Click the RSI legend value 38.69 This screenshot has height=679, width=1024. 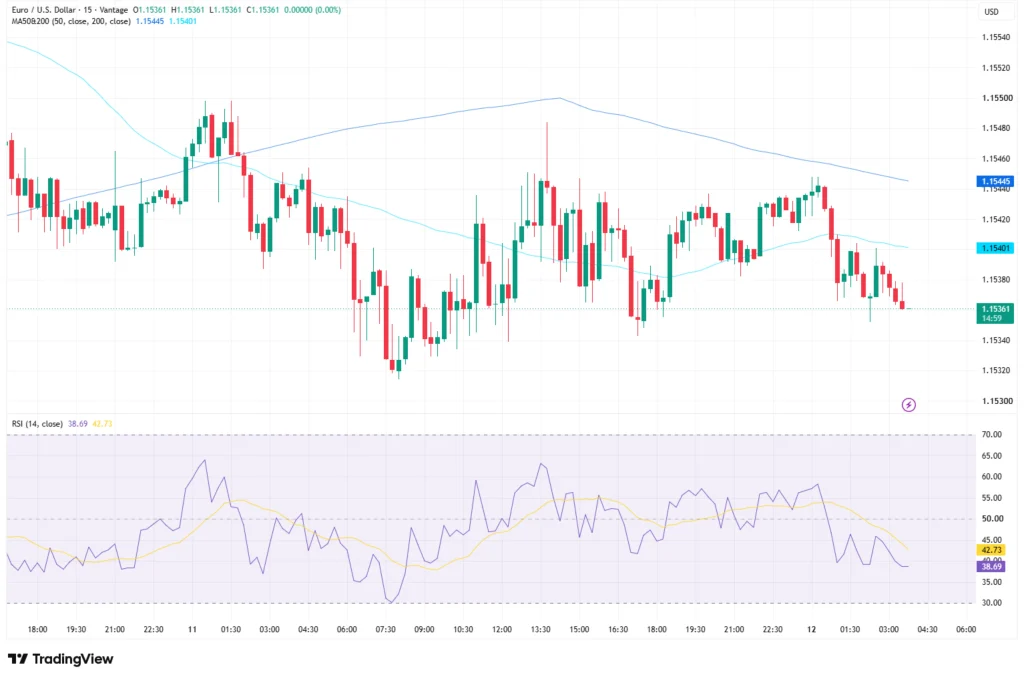click(x=78, y=424)
